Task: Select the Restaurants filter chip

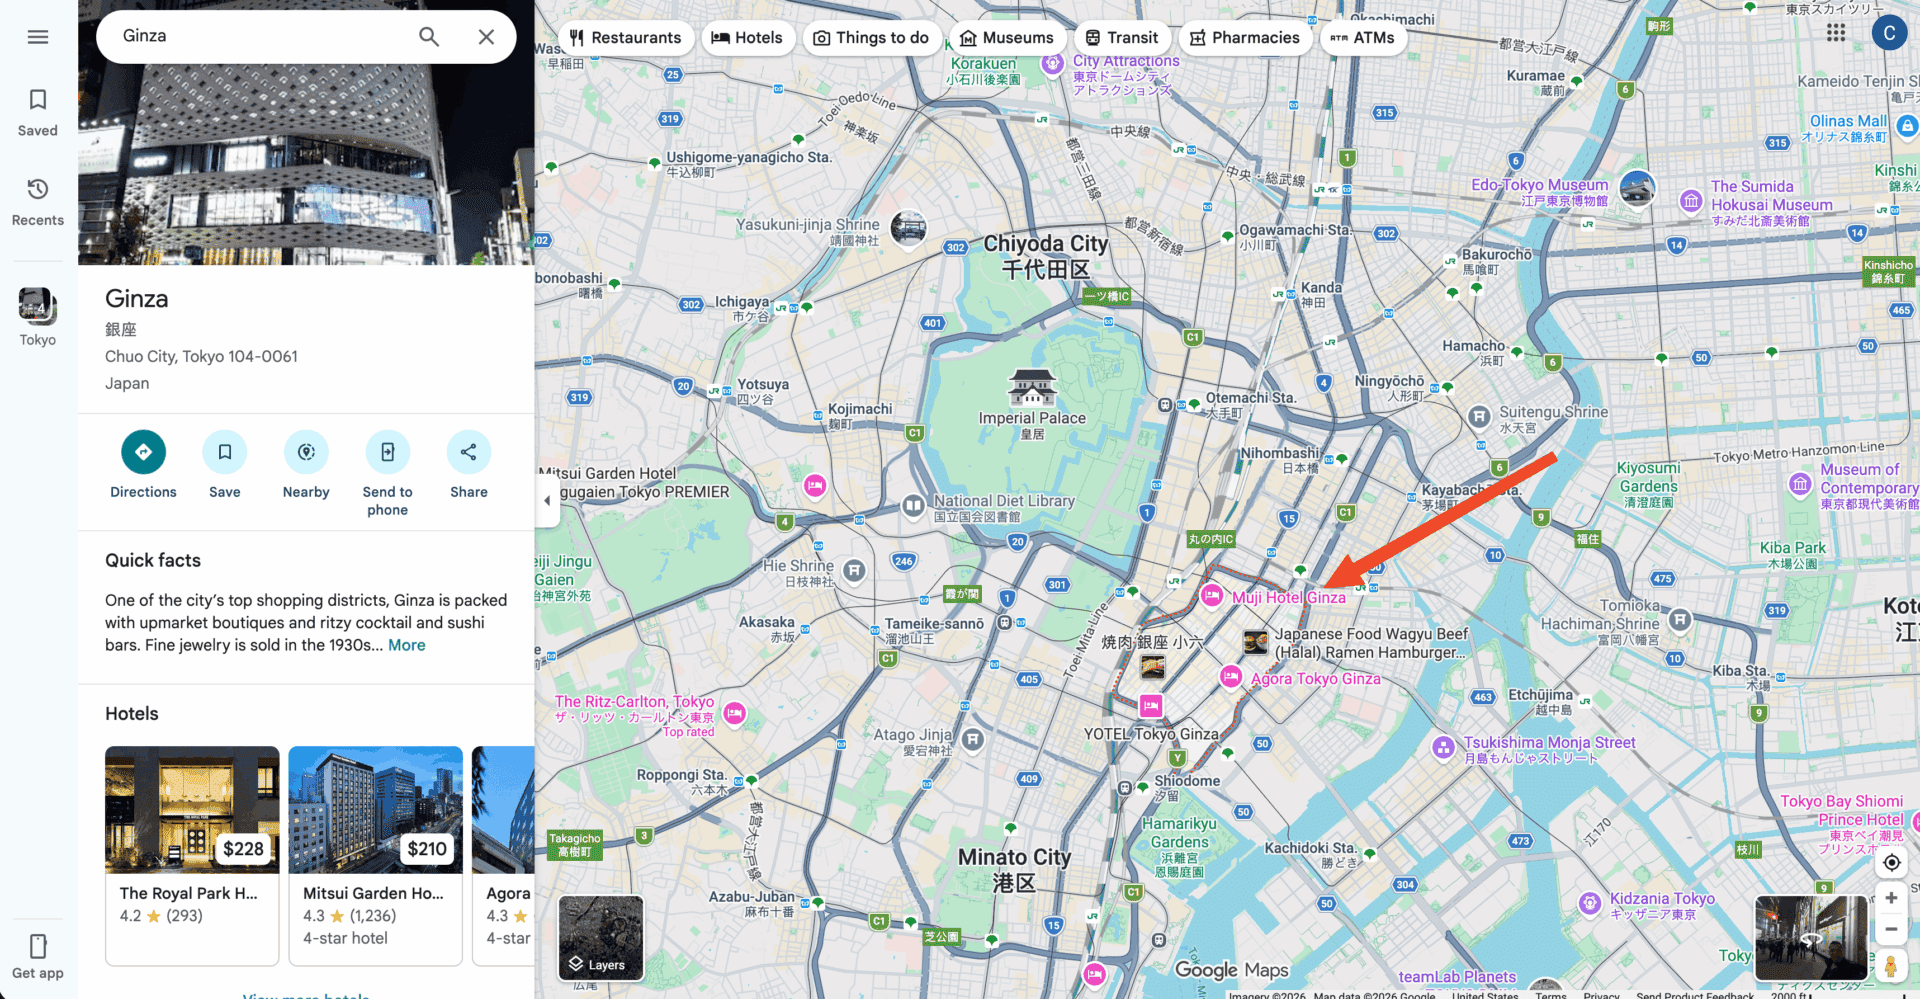Action: coord(626,38)
